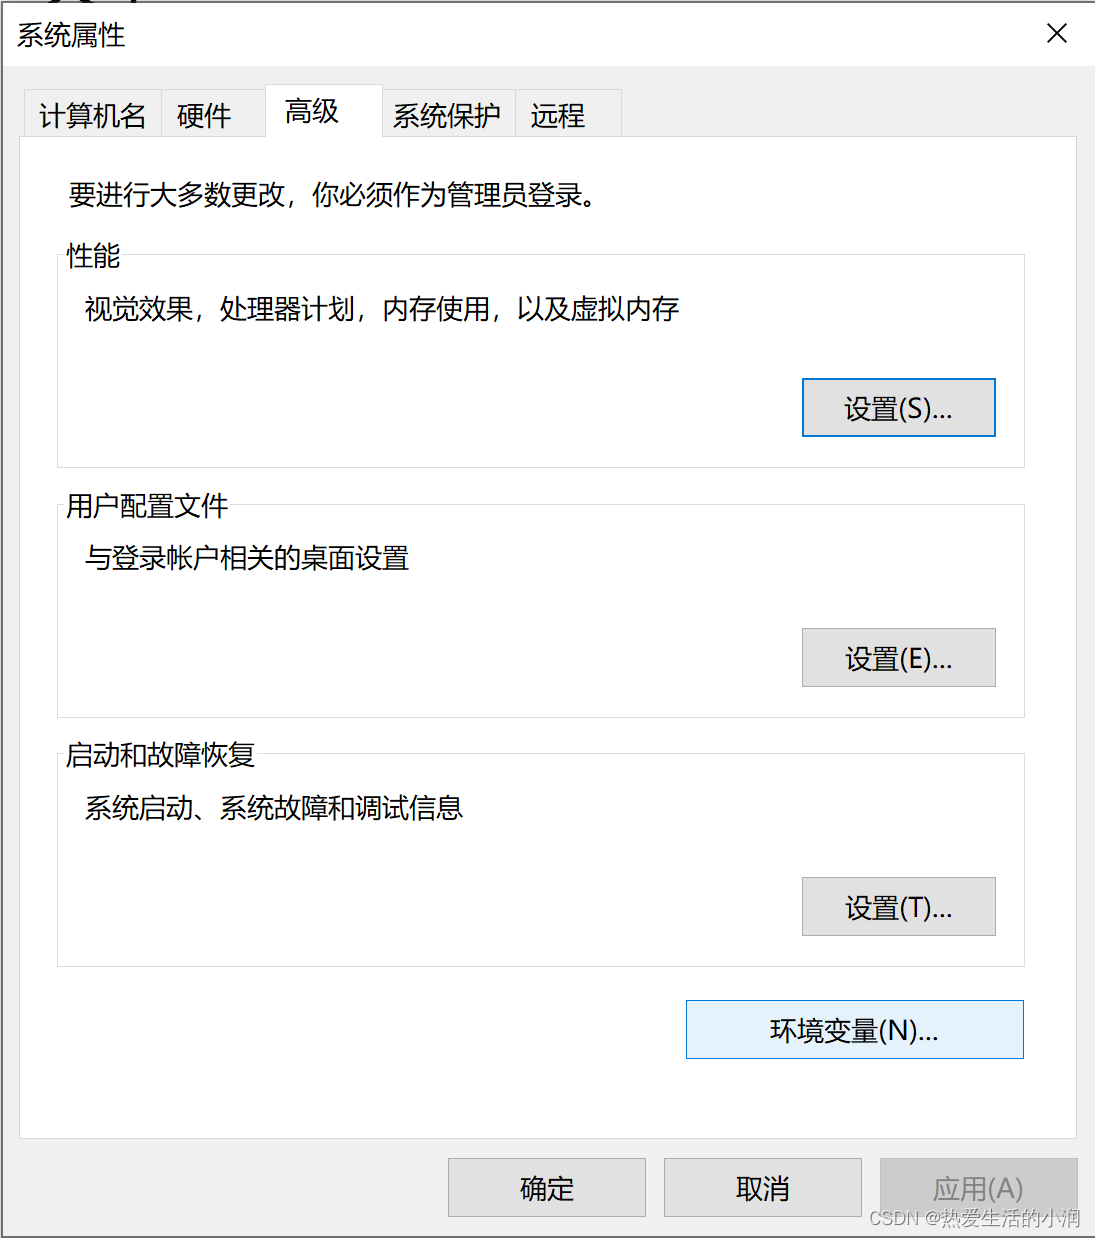Image resolution: width=1095 pixels, height=1238 pixels.
Task: Open startup and recovery settings 设置(T)
Action: [897, 906]
